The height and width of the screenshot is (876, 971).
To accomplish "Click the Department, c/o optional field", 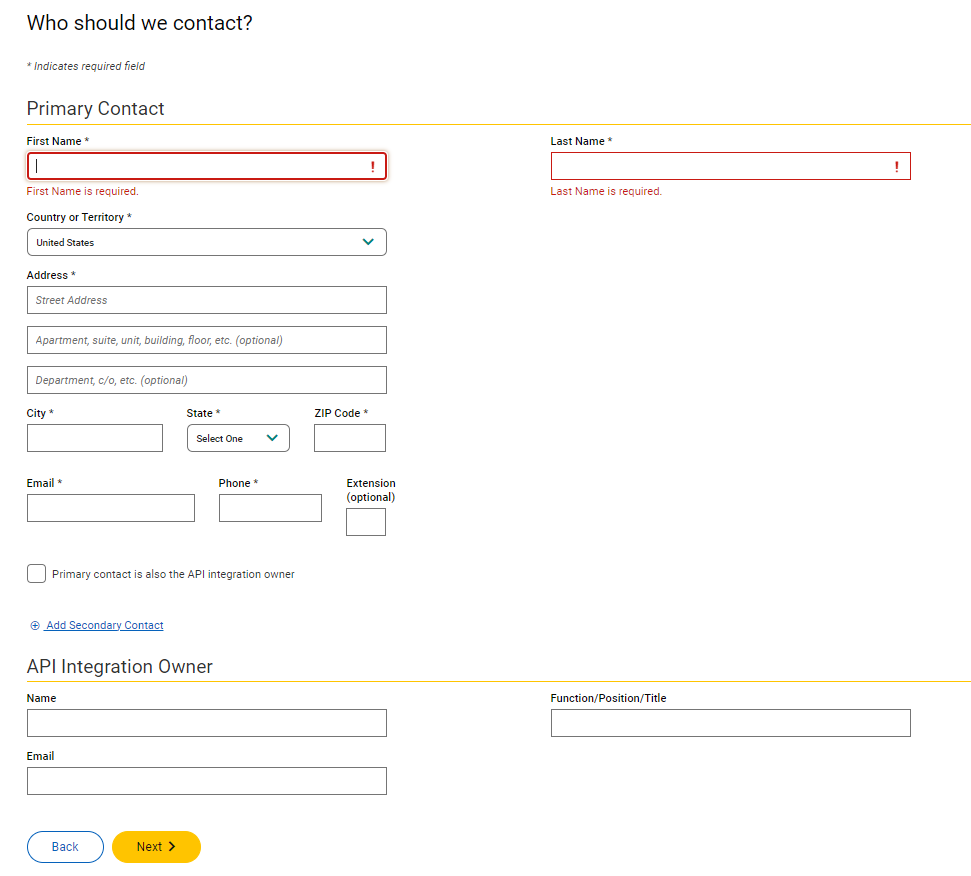I will click(206, 380).
